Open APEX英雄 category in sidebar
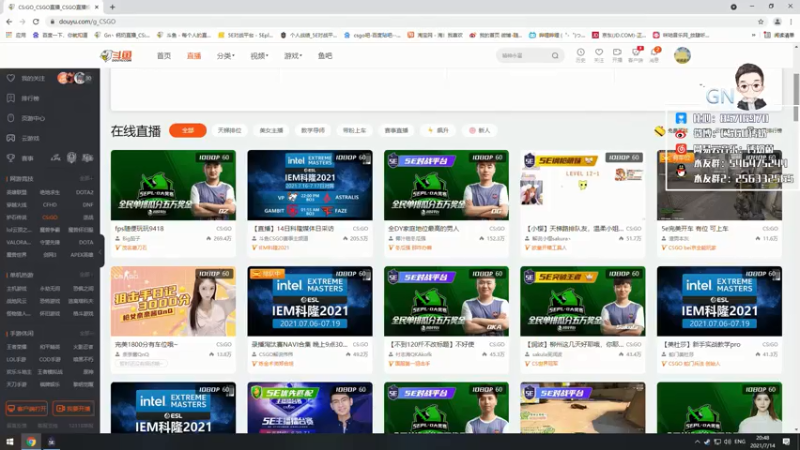Image resolution: width=800 pixels, height=450 pixels. [82, 255]
